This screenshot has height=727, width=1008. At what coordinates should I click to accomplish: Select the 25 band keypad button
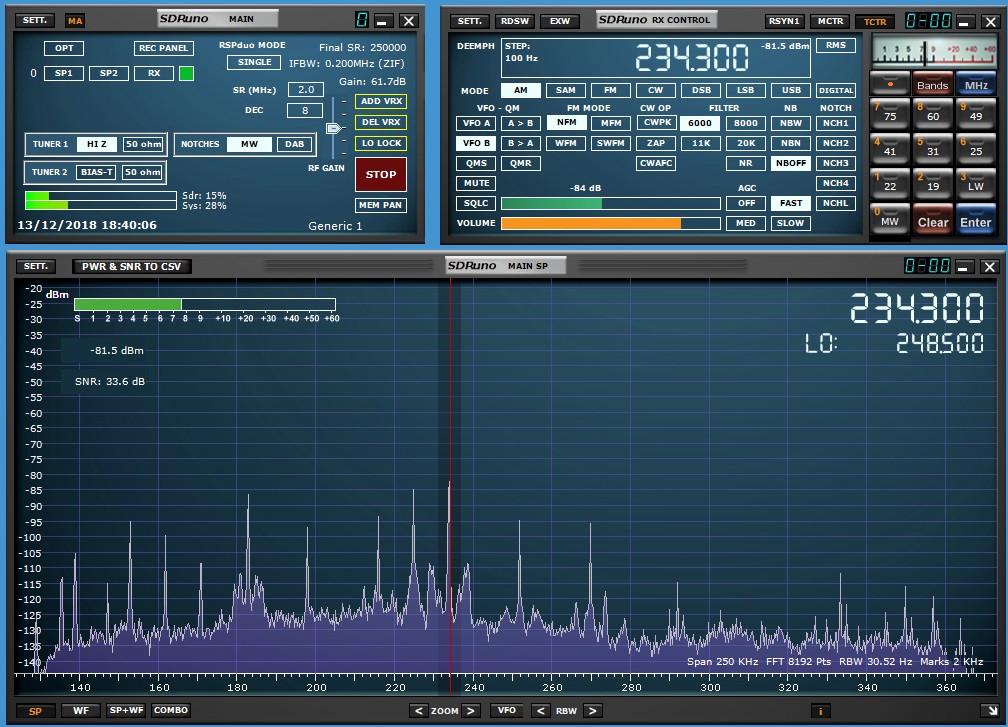(976, 149)
